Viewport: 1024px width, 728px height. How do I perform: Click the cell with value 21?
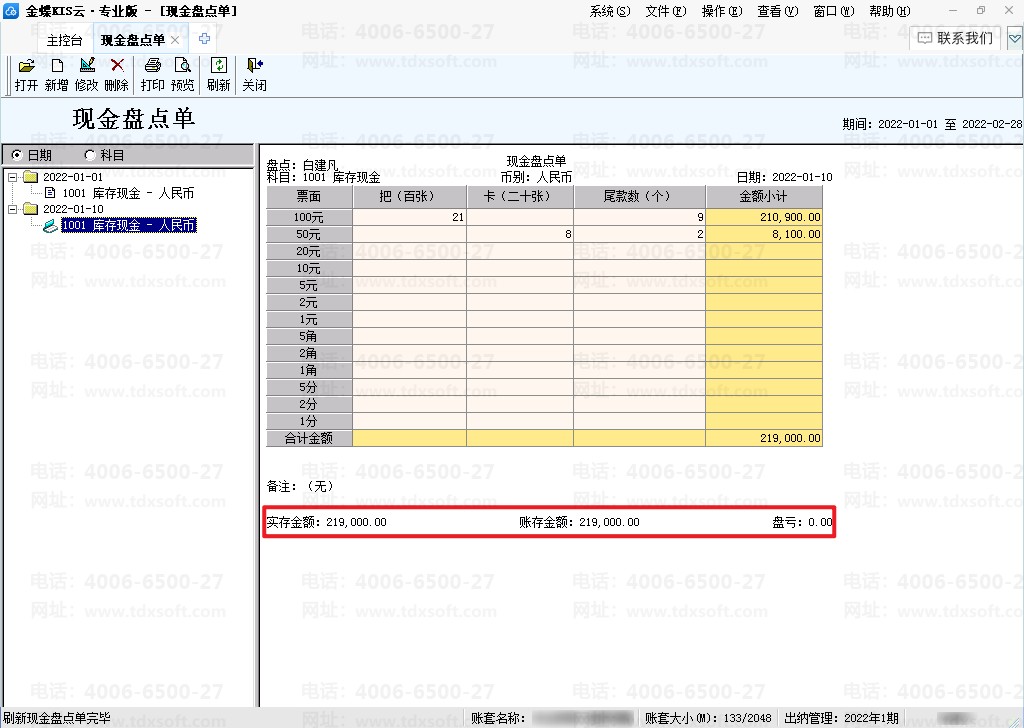coord(409,217)
